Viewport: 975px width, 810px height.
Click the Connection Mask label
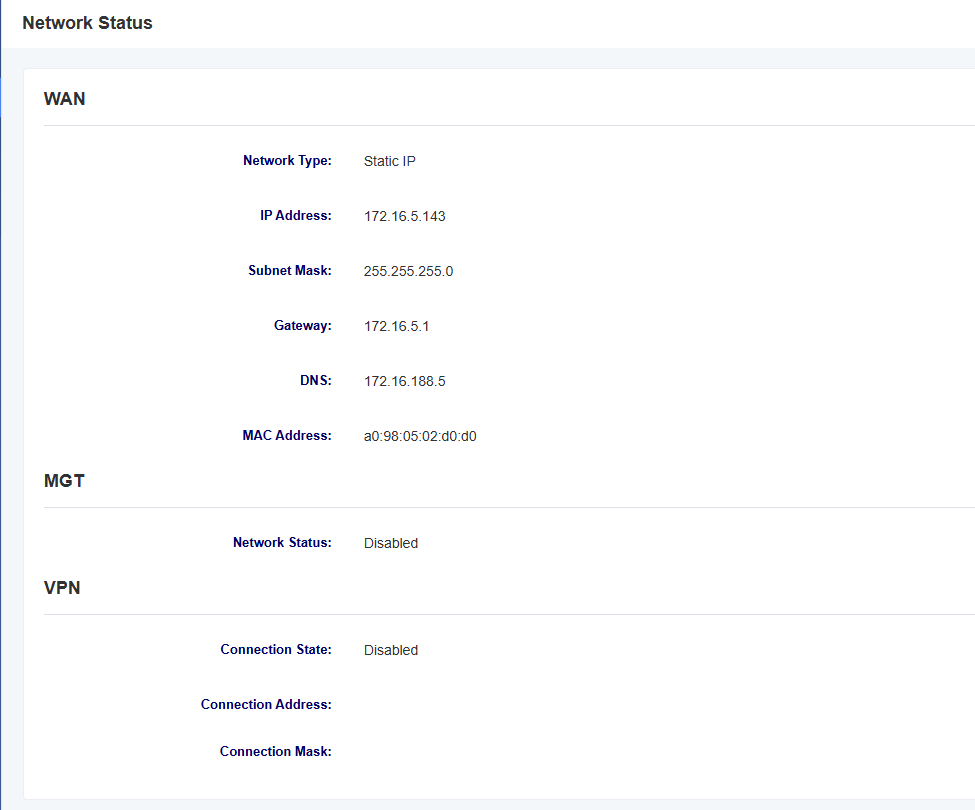(x=275, y=751)
